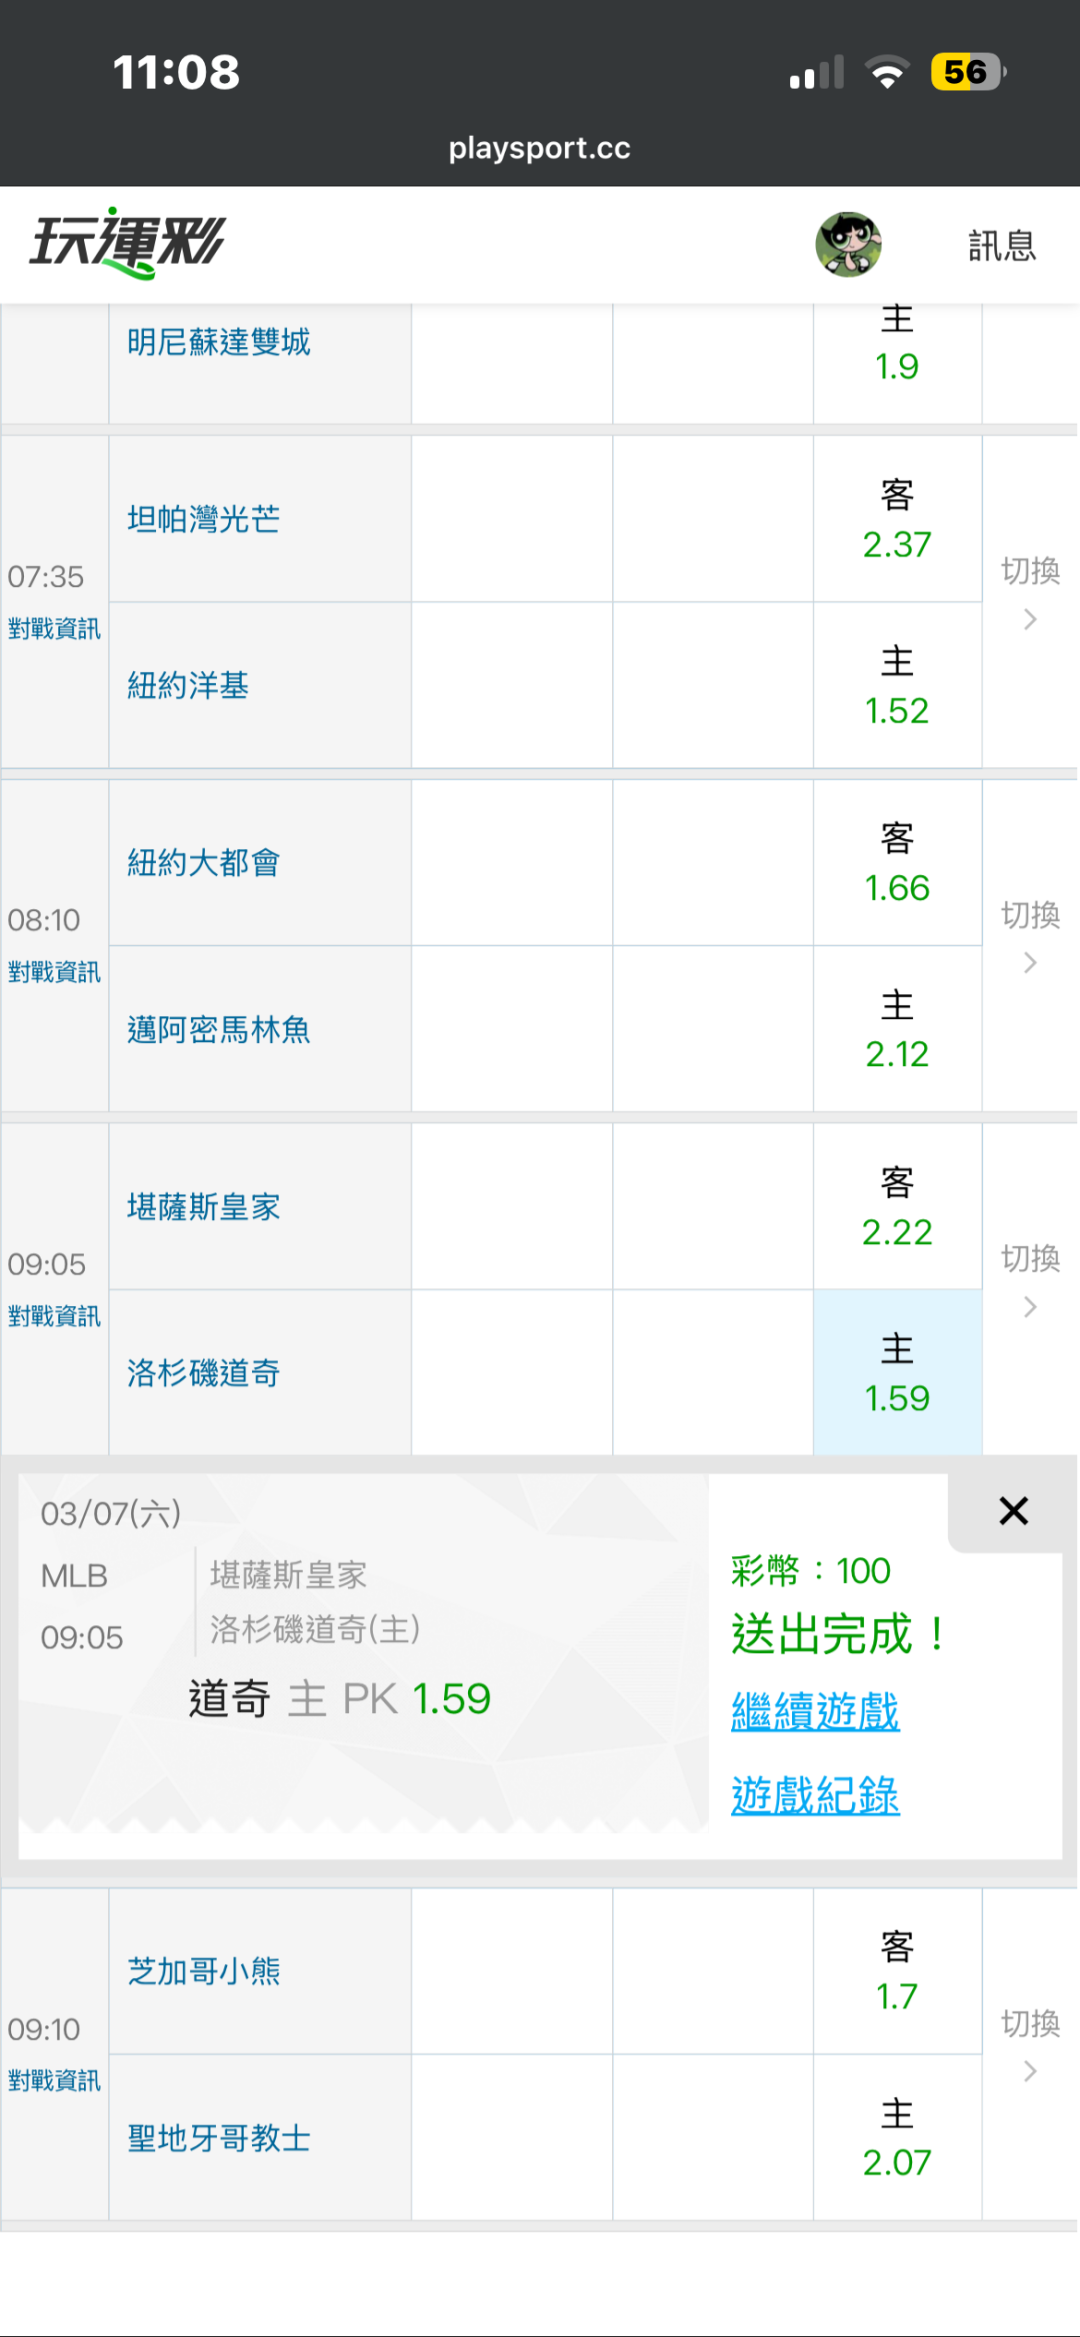The height and width of the screenshot is (2337, 1080).
Task: Open the user profile avatar
Action: point(848,244)
